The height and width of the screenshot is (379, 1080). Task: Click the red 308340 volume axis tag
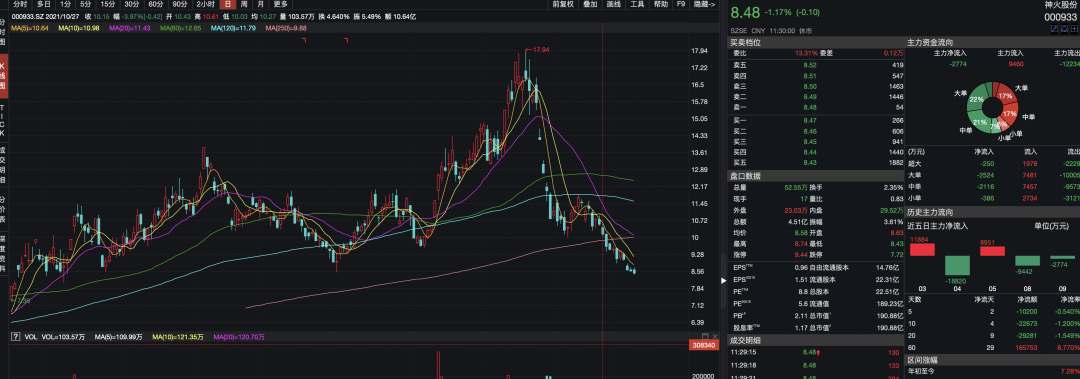click(x=703, y=345)
